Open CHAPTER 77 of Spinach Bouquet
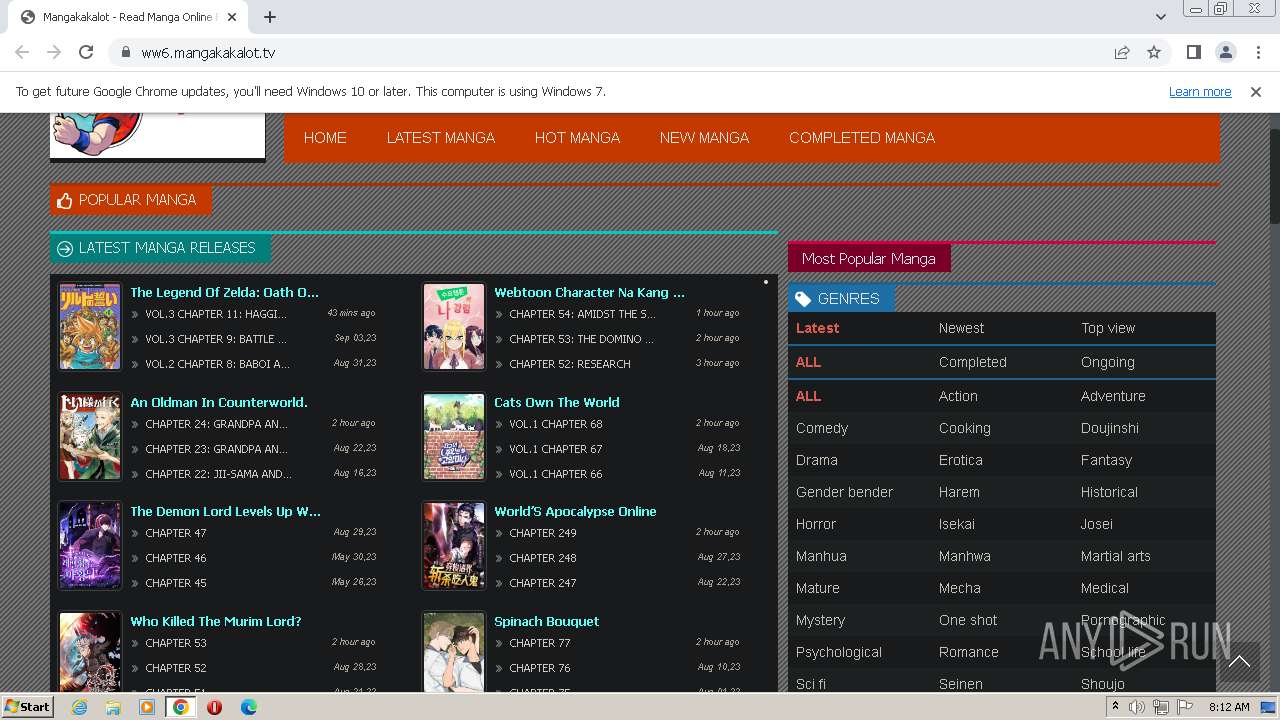The width and height of the screenshot is (1280, 720). coord(540,643)
